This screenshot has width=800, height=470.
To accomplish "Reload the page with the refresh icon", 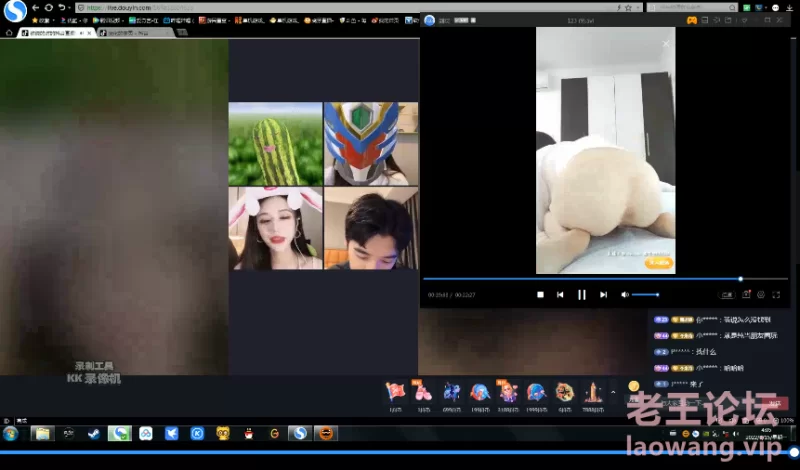I will tap(48, 8).
